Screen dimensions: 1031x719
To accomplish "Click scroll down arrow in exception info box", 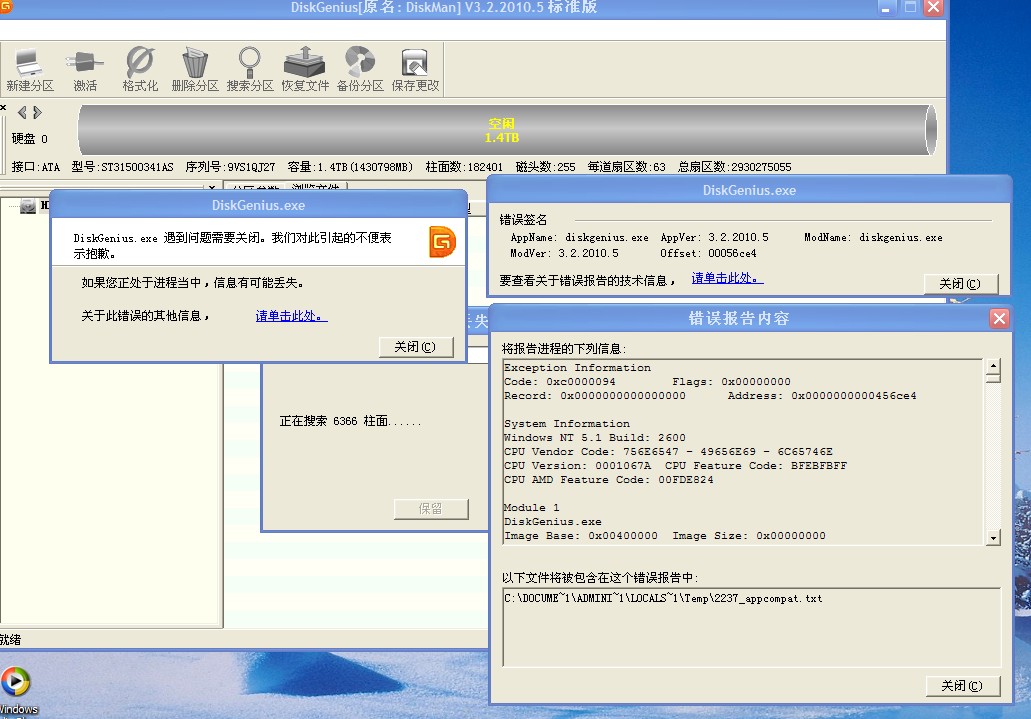I will pyautogui.click(x=993, y=537).
